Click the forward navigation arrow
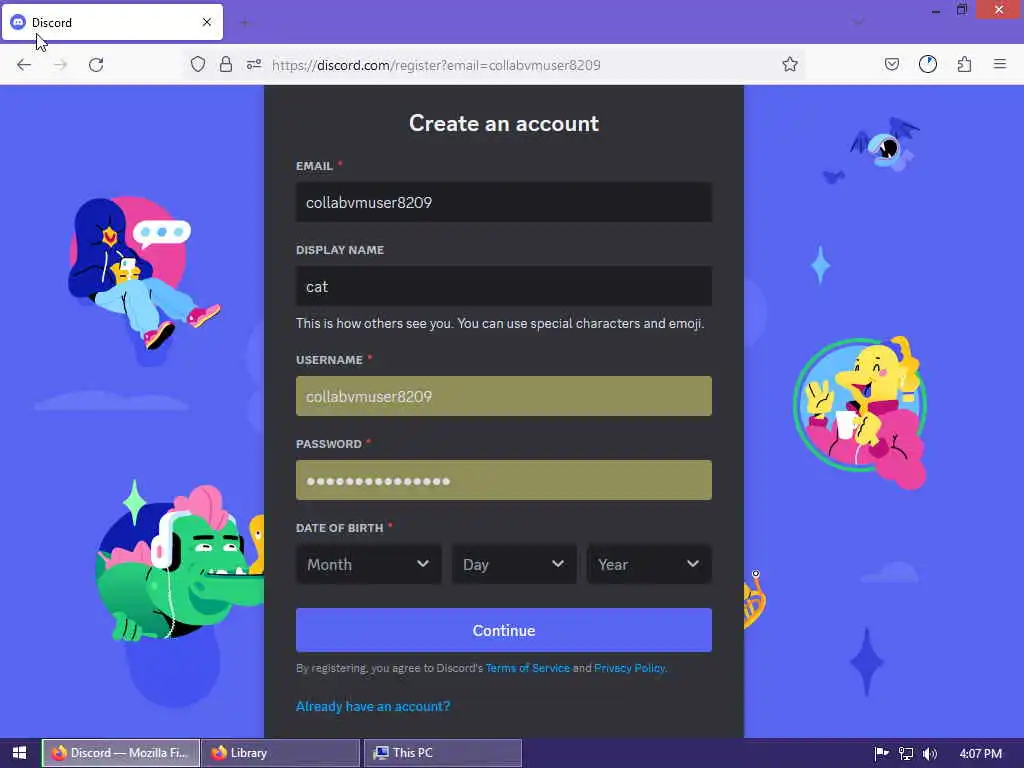 [x=60, y=65]
